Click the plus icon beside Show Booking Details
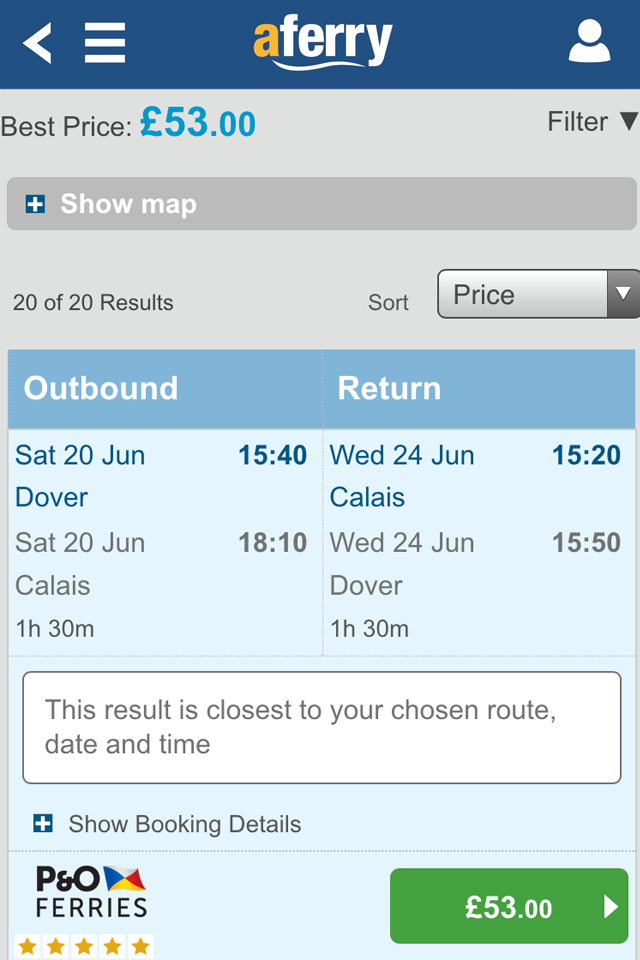The width and height of the screenshot is (640, 960). pyautogui.click(x=43, y=823)
